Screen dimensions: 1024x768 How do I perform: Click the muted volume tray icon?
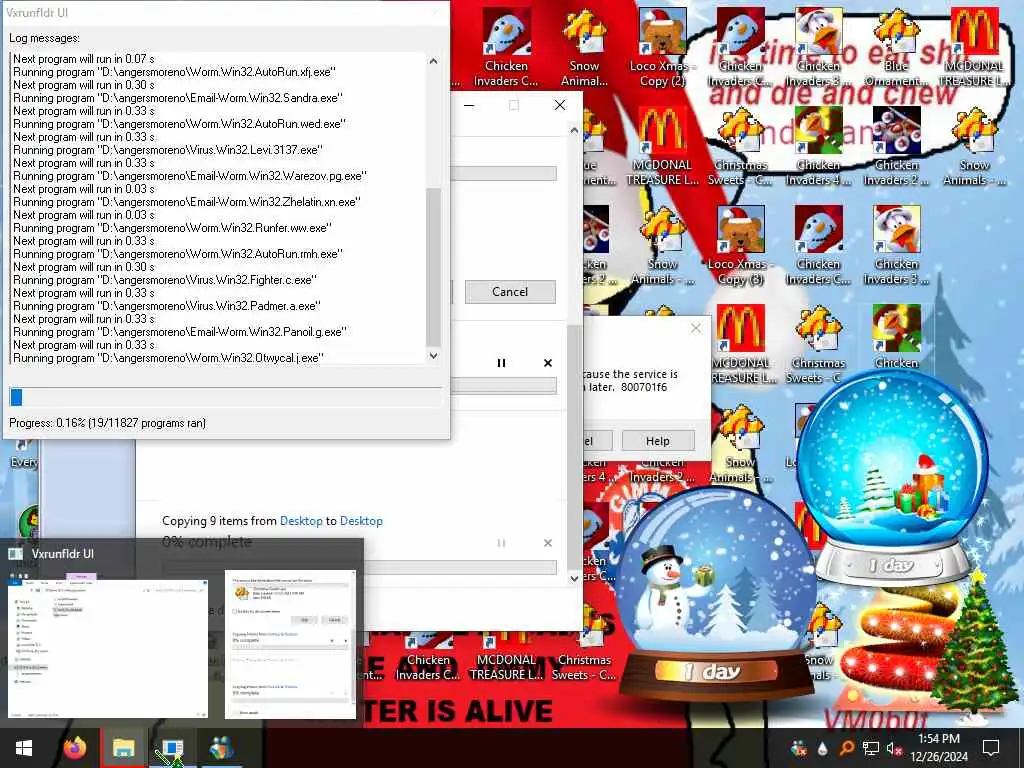pos(894,748)
